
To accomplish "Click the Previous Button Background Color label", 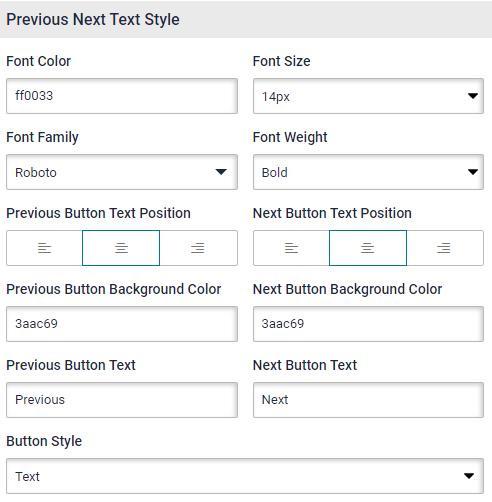I will coord(114,289).
